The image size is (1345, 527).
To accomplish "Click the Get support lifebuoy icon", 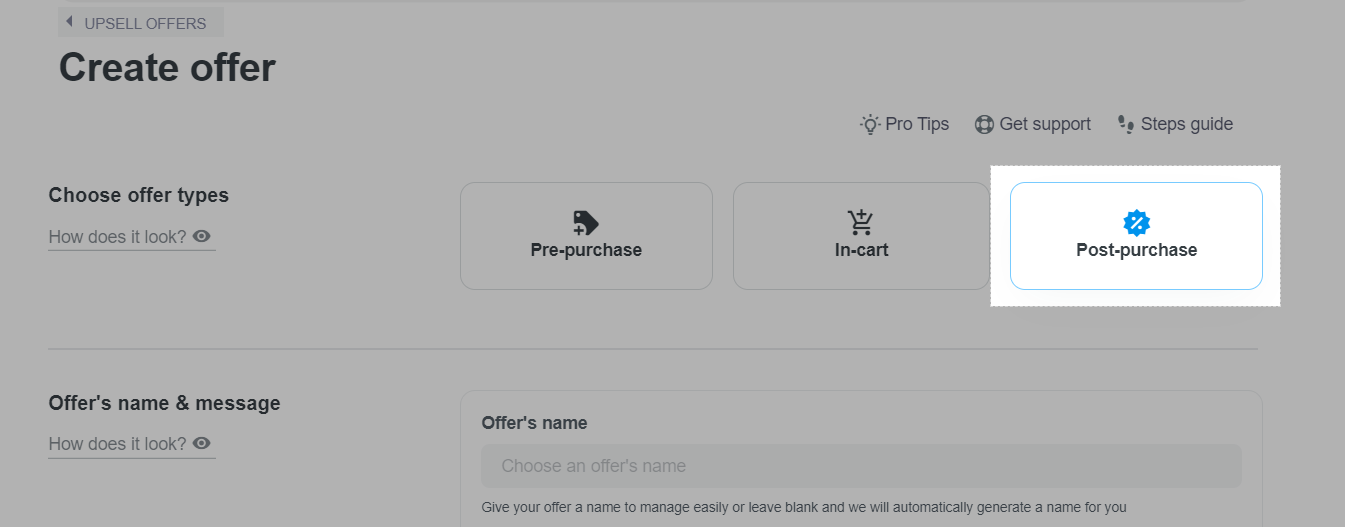I will [x=984, y=124].
